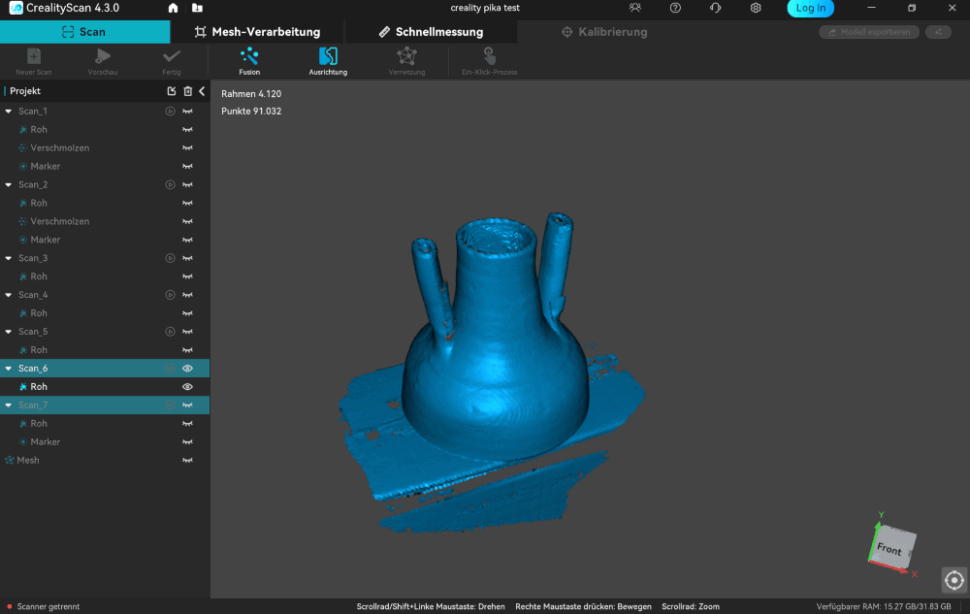Open the project folder icon in title bar

pyautogui.click(x=197, y=8)
